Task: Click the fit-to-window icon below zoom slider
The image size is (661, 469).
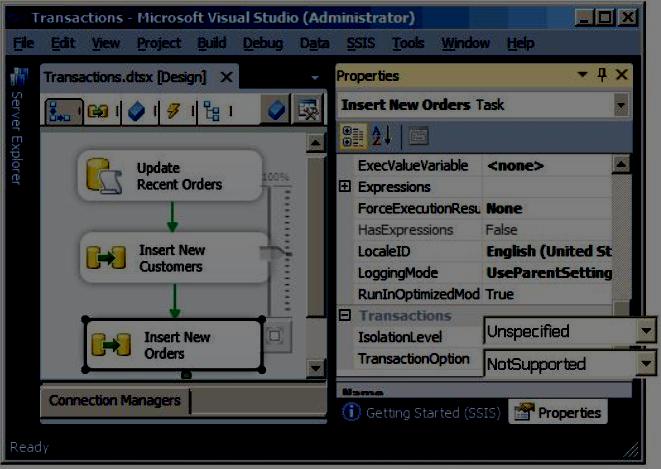Action: (275, 336)
